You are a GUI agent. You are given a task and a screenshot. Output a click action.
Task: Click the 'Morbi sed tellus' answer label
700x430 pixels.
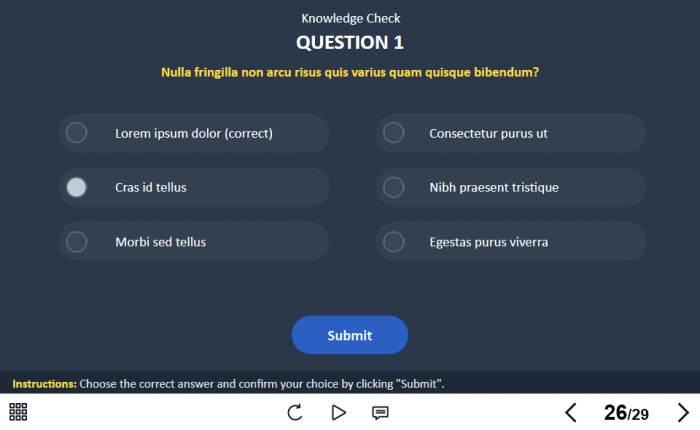(x=160, y=242)
